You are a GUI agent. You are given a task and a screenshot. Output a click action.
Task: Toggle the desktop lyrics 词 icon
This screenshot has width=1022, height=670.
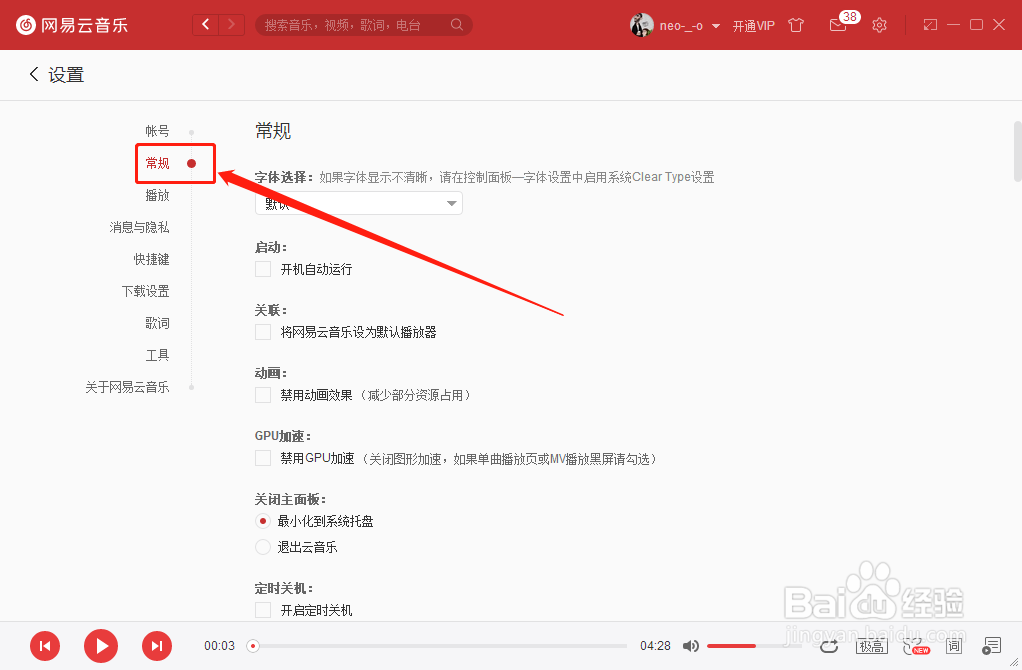(954, 646)
